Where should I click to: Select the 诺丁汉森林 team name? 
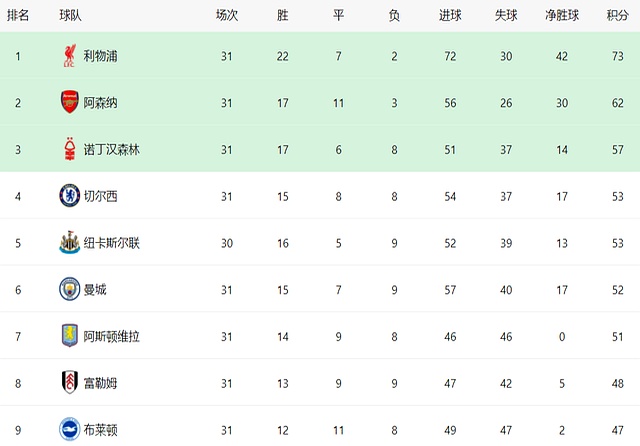pyautogui.click(x=112, y=150)
